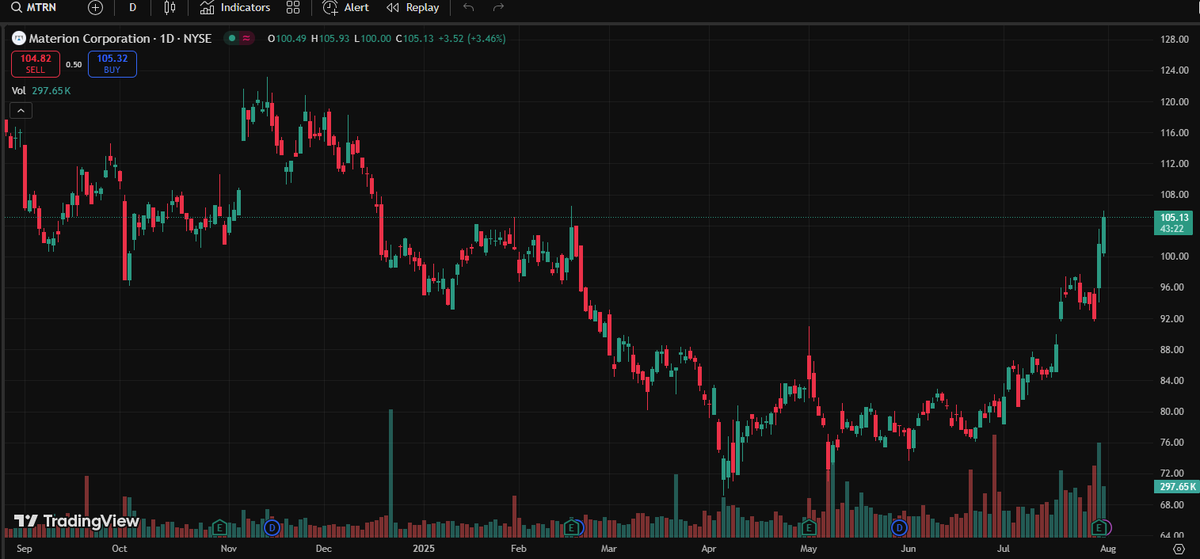Open indicator templates grid icon

tap(293, 8)
